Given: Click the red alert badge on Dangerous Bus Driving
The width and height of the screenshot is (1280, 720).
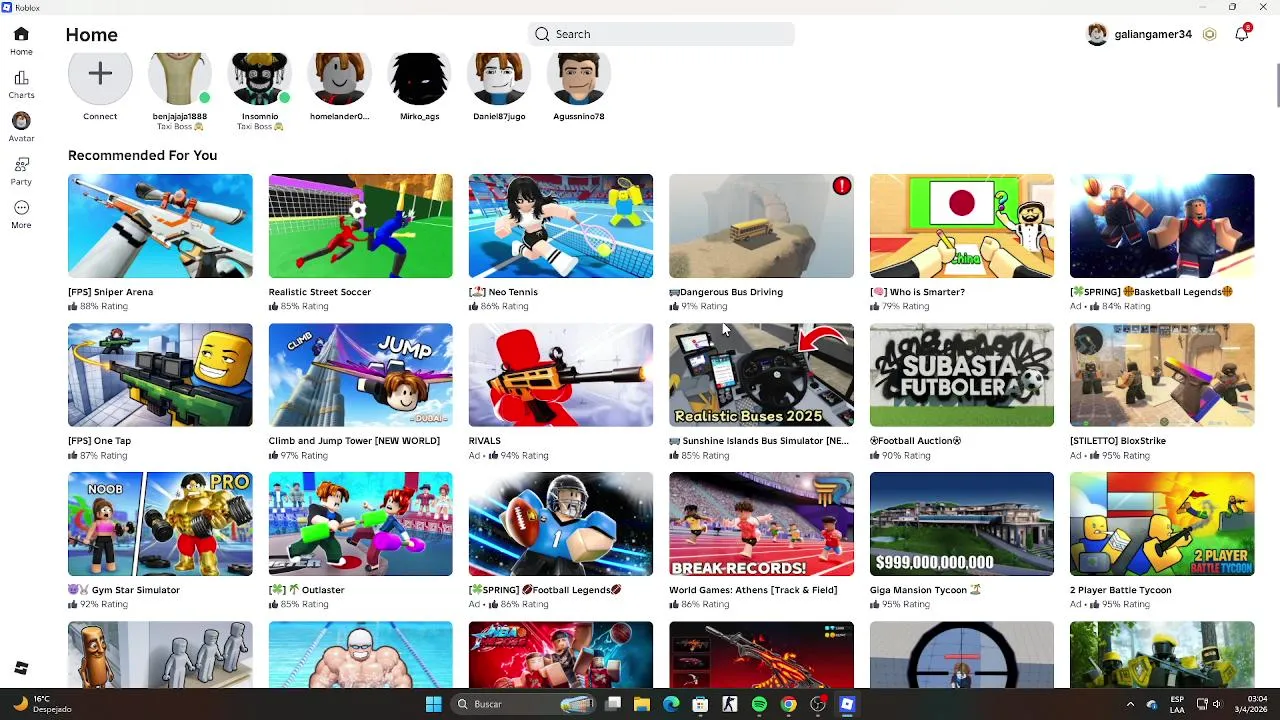Looking at the screenshot, I should (x=842, y=186).
